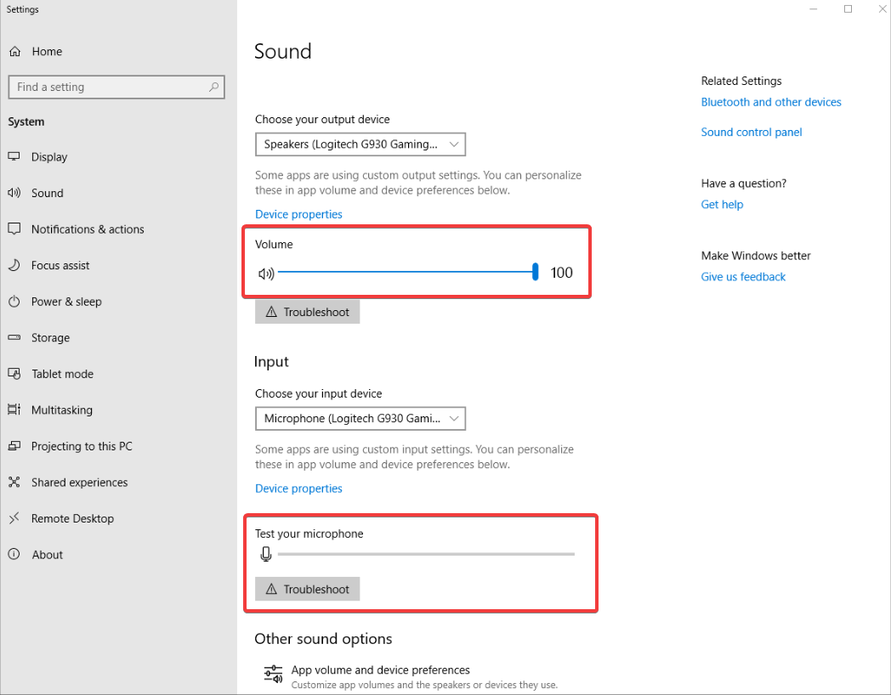Click the microphone icon under Test your microphone
891x695 pixels.
coord(265,553)
